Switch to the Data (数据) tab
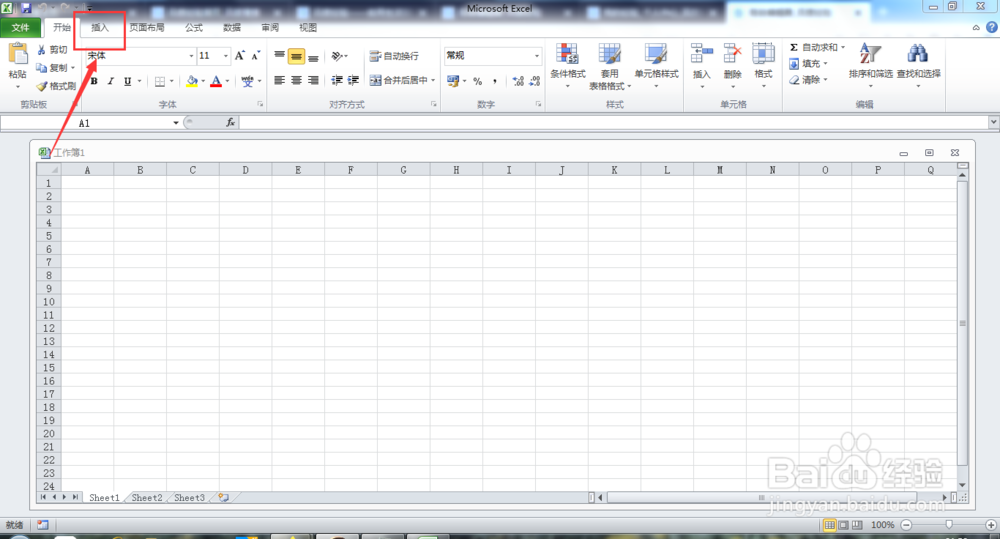The image size is (1000, 539). pyautogui.click(x=232, y=27)
